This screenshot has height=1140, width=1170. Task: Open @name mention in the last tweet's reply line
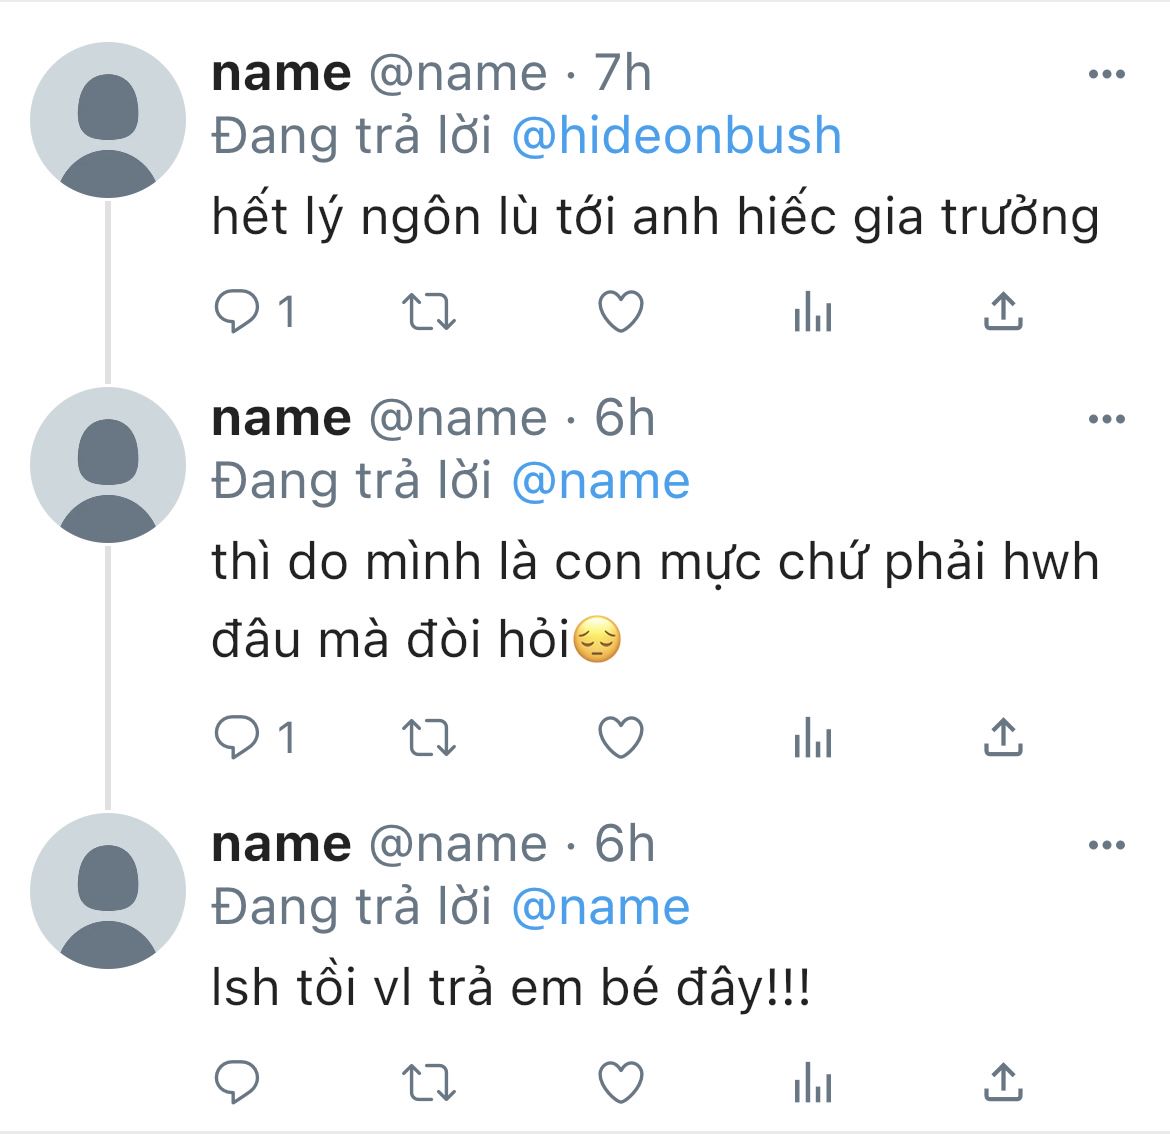click(600, 908)
